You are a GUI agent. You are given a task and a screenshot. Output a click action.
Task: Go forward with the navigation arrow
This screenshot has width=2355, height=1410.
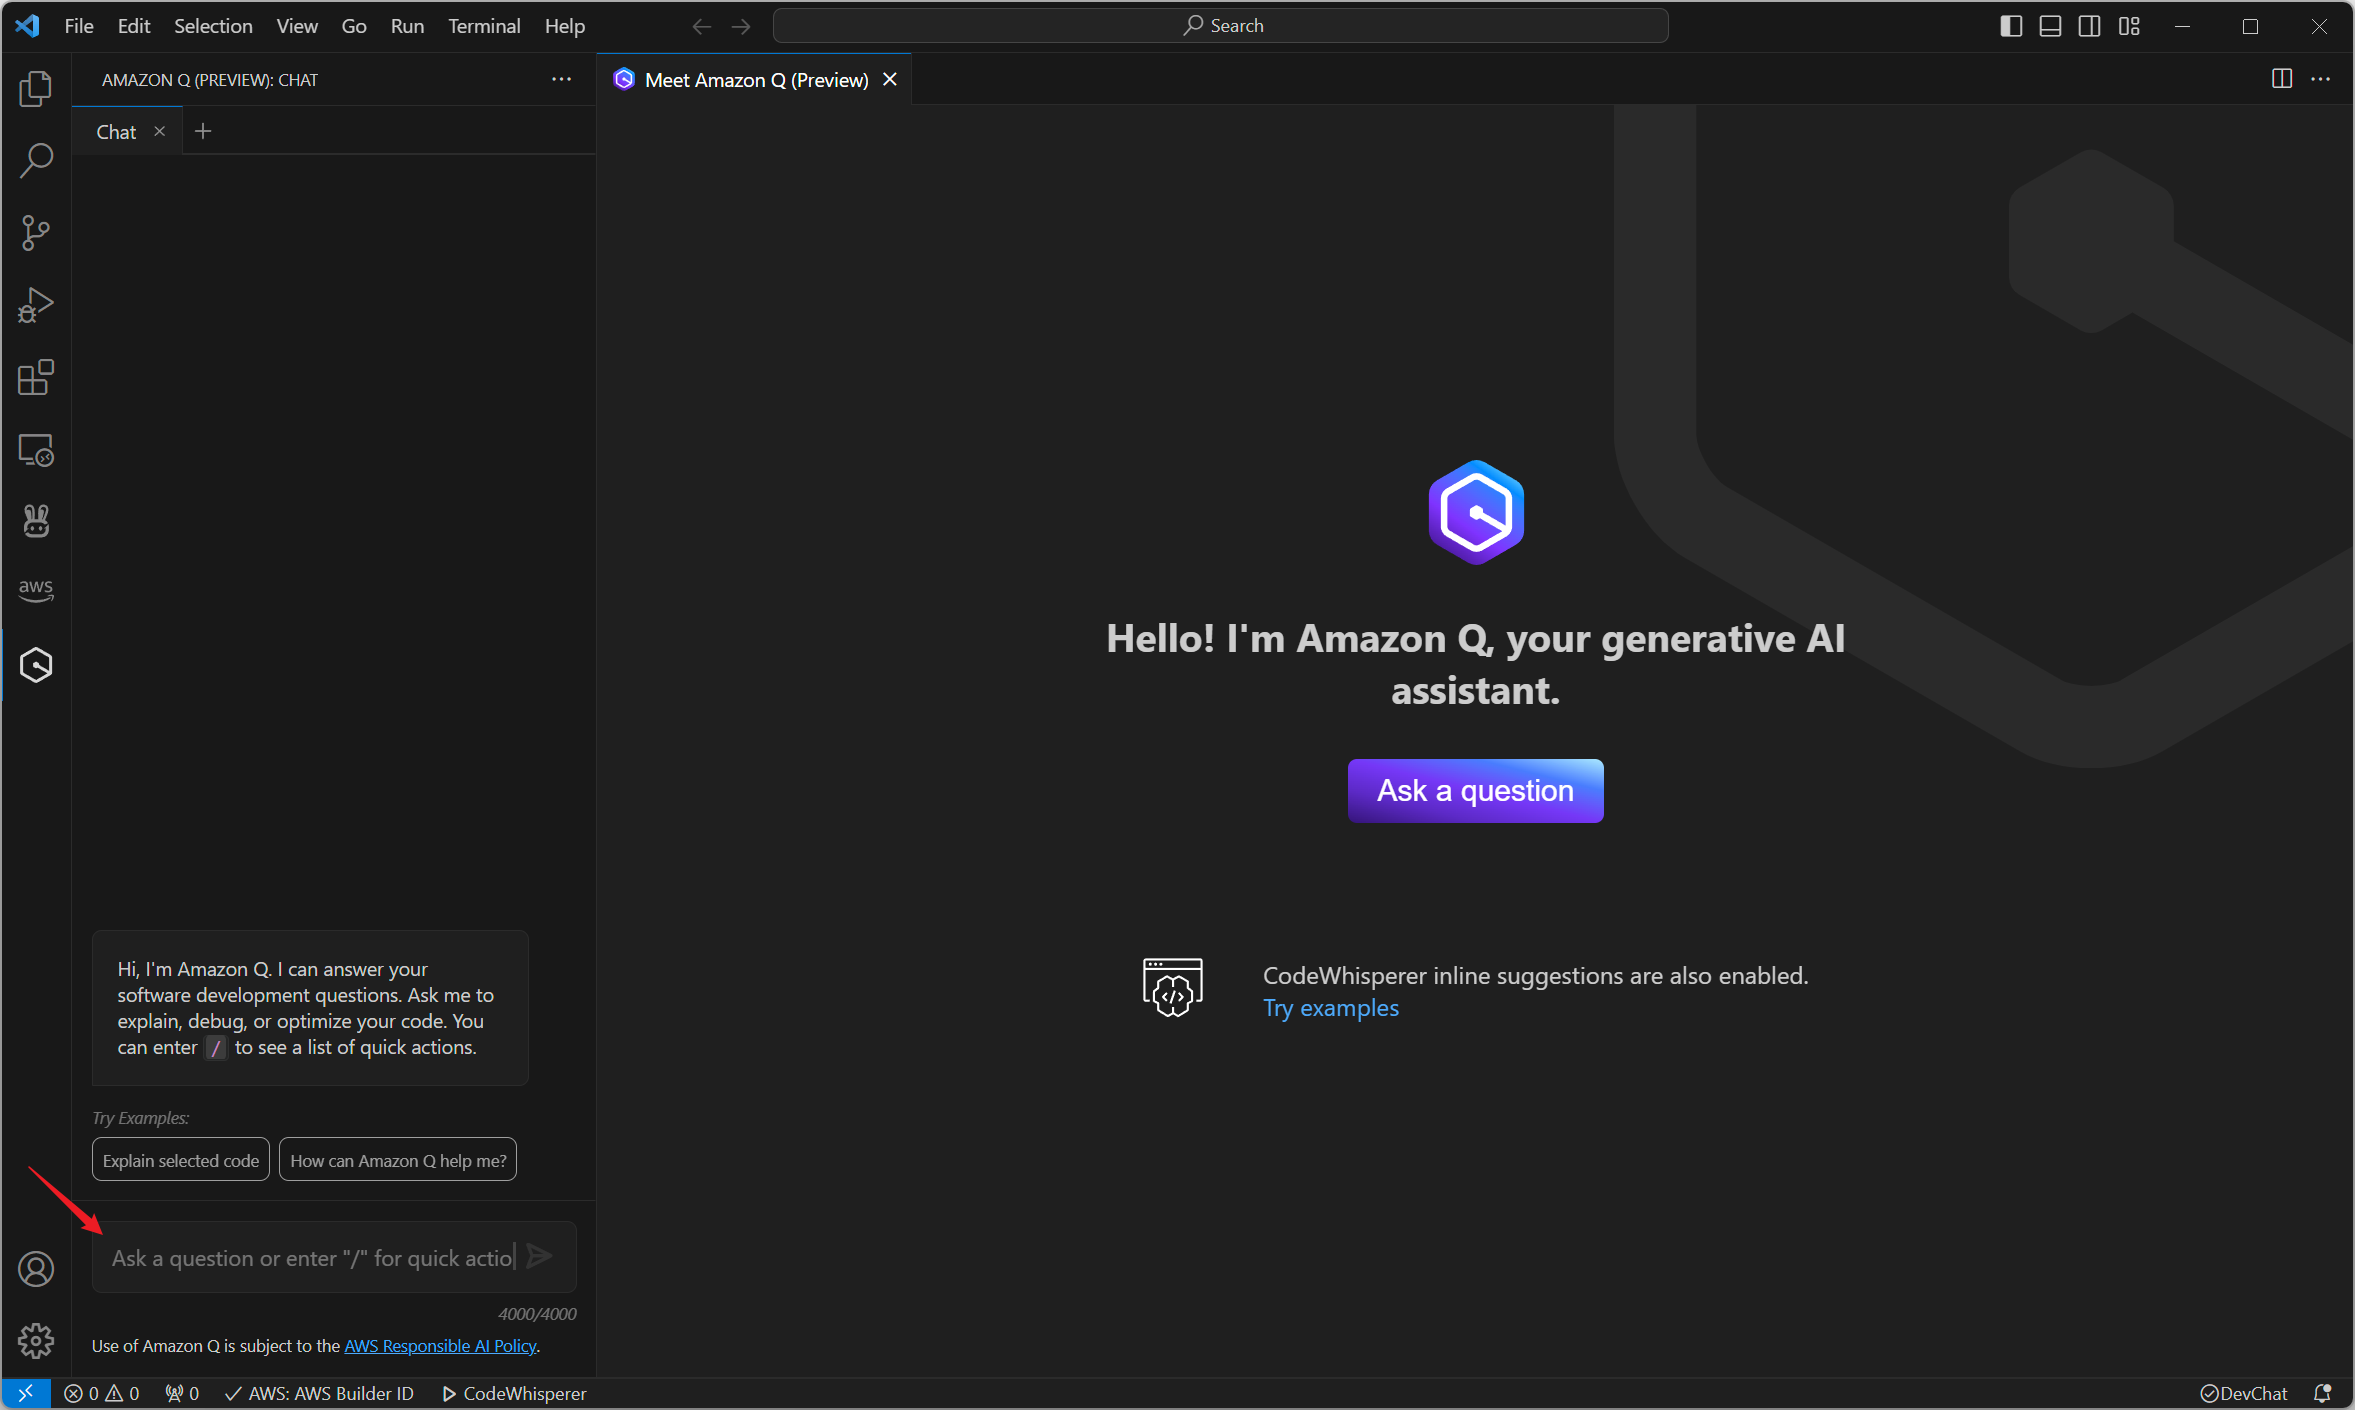click(x=741, y=26)
